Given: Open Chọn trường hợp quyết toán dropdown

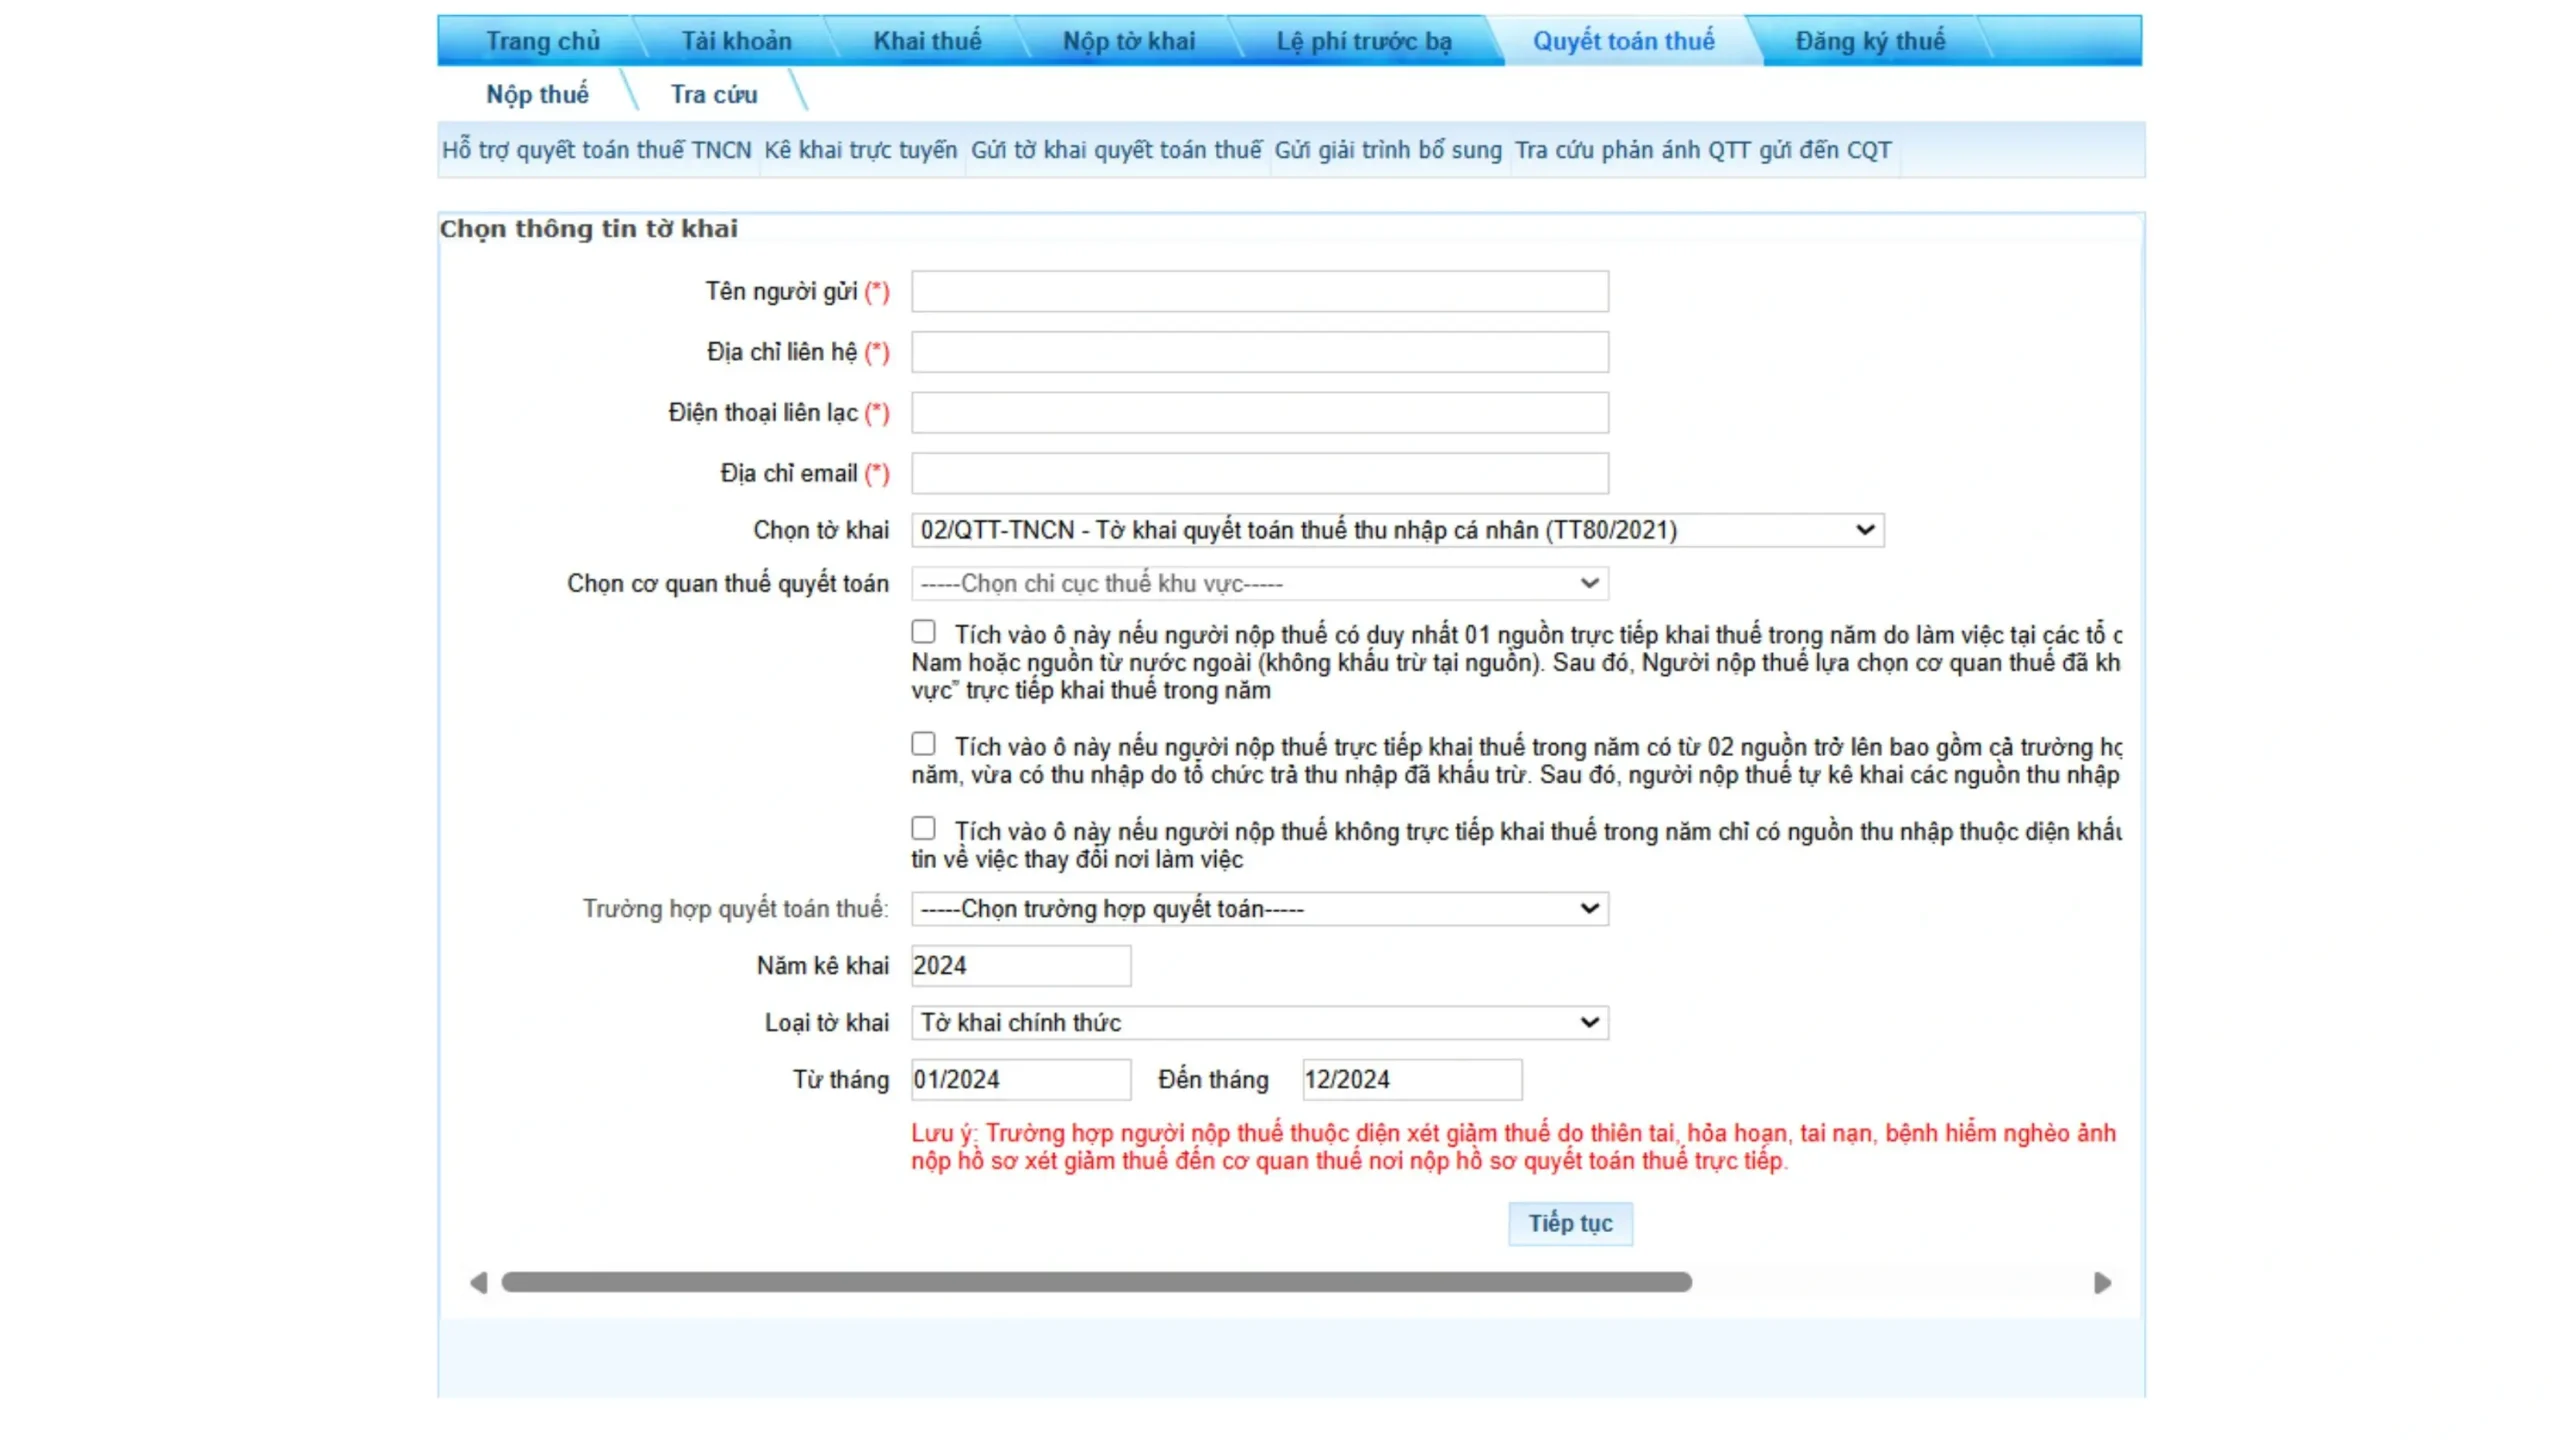Looking at the screenshot, I should (1259, 908).
